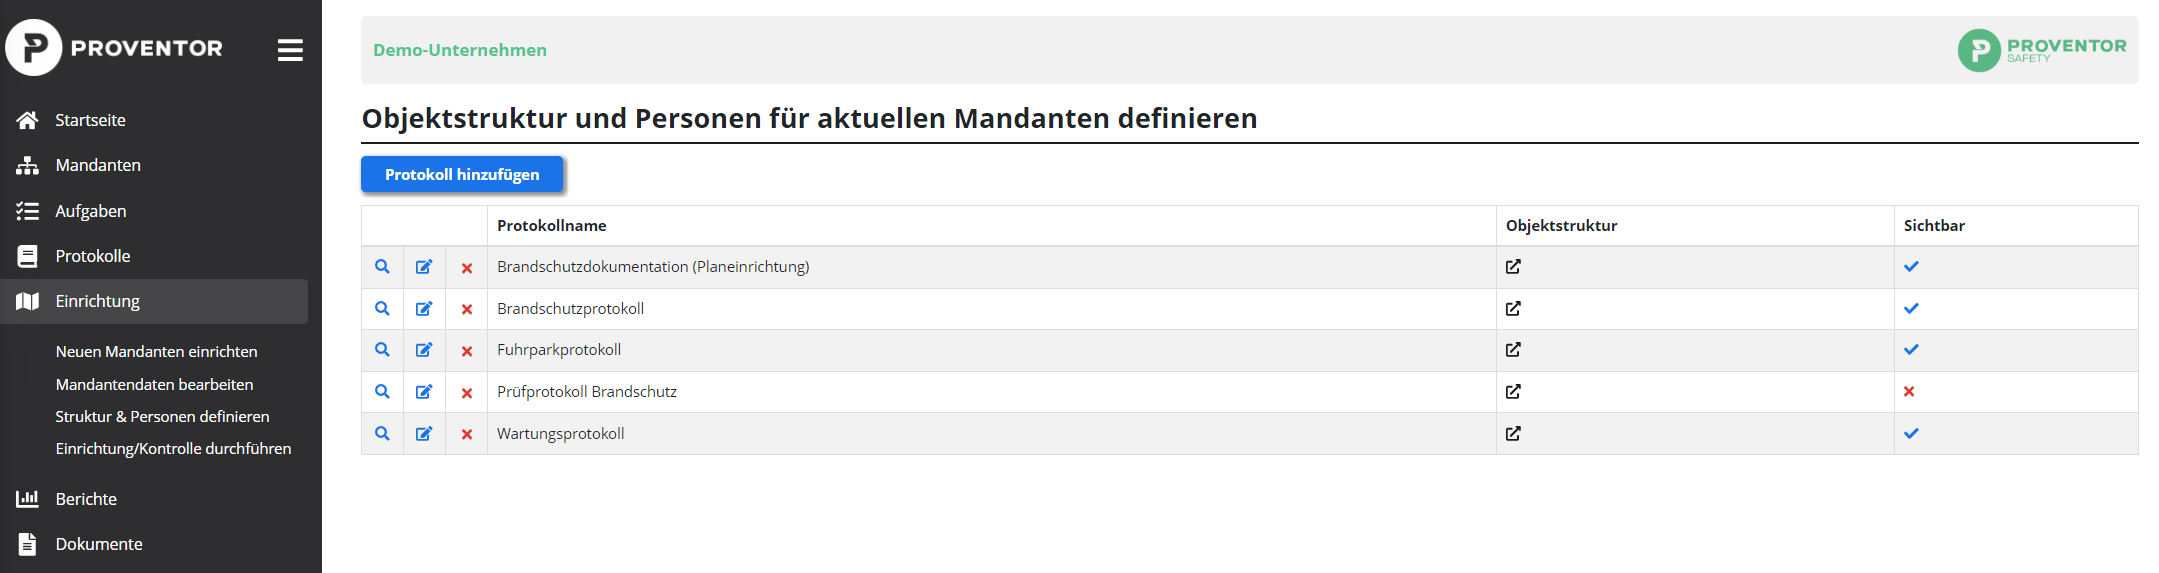The width and height of the screenshot is (2159, 573).
Task: View details of Wartungsprotokoll with magnifier
Action: click(382, 434)
